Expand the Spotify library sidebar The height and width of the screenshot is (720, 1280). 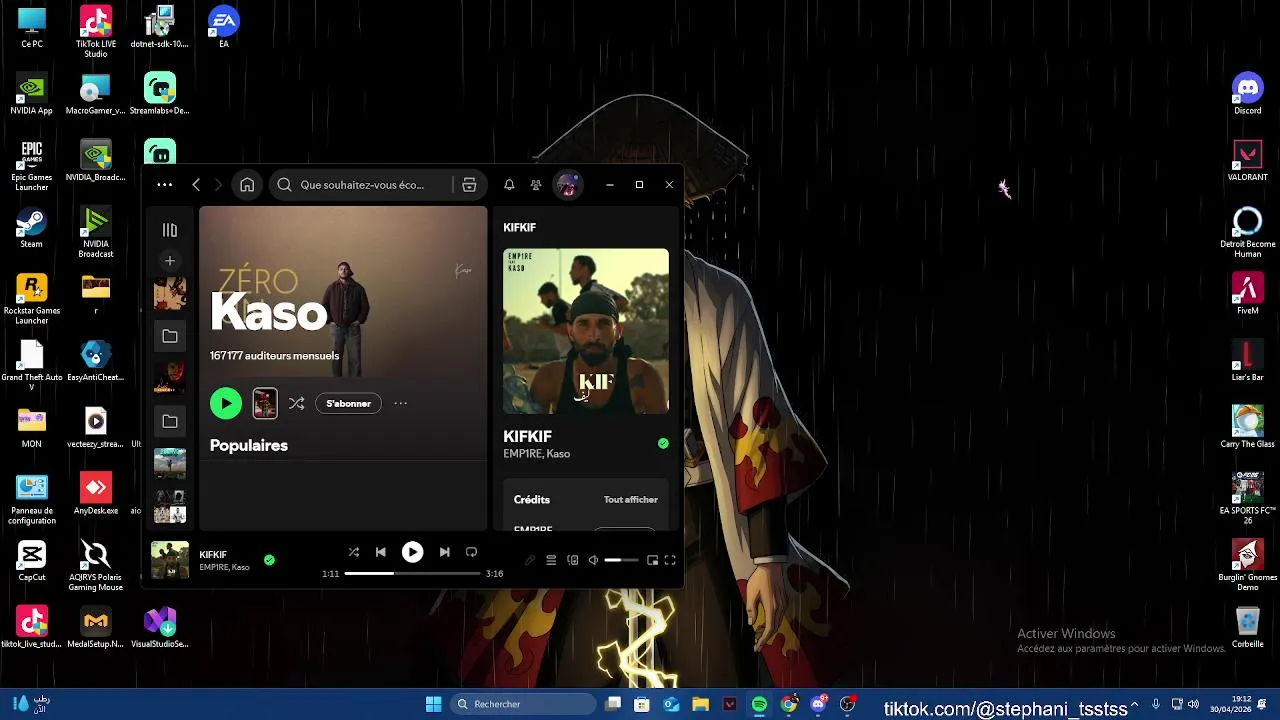click(x=170, y=230)
